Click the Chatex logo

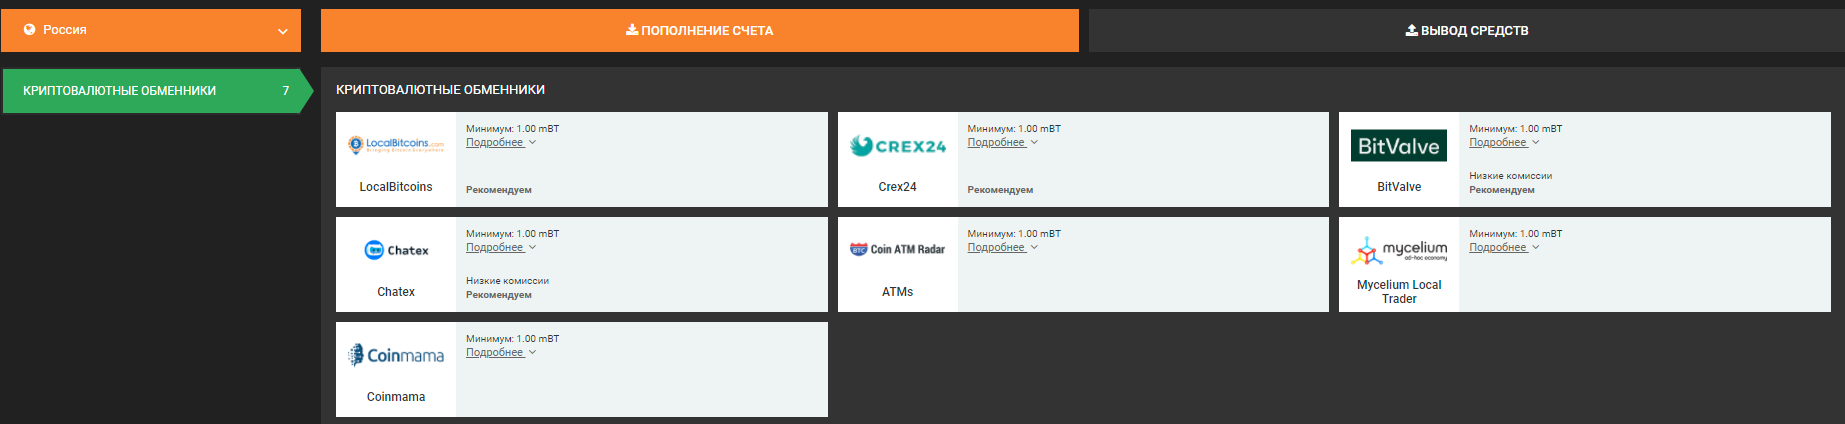pos(396,250)
